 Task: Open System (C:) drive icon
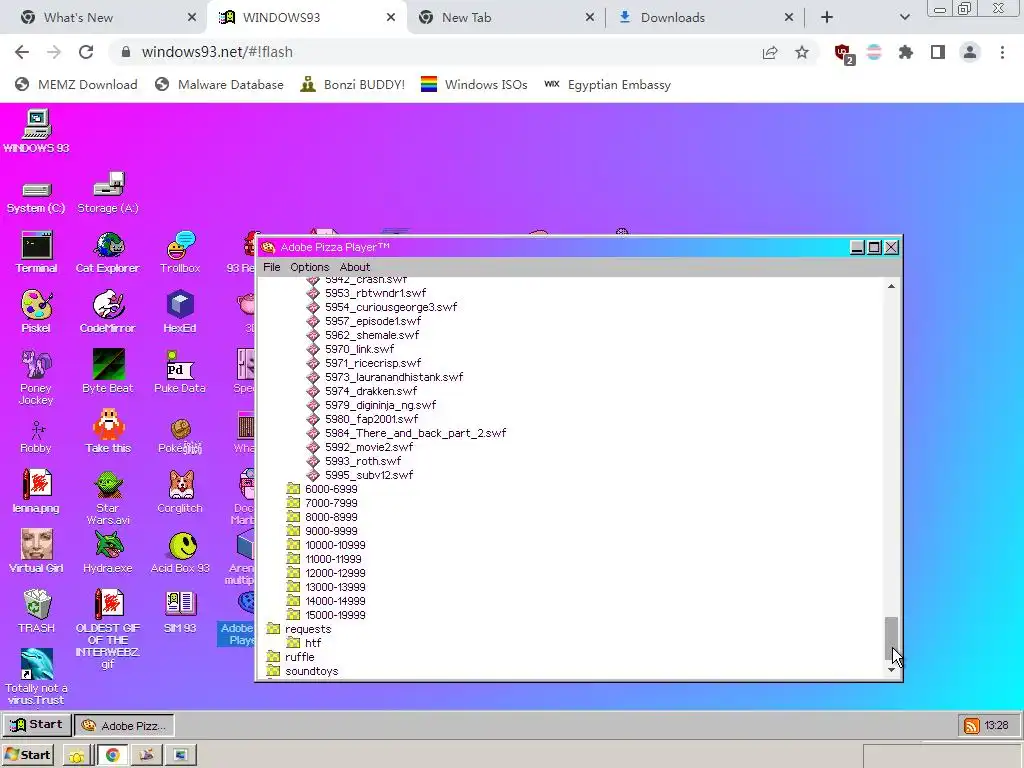click(36, 198)
